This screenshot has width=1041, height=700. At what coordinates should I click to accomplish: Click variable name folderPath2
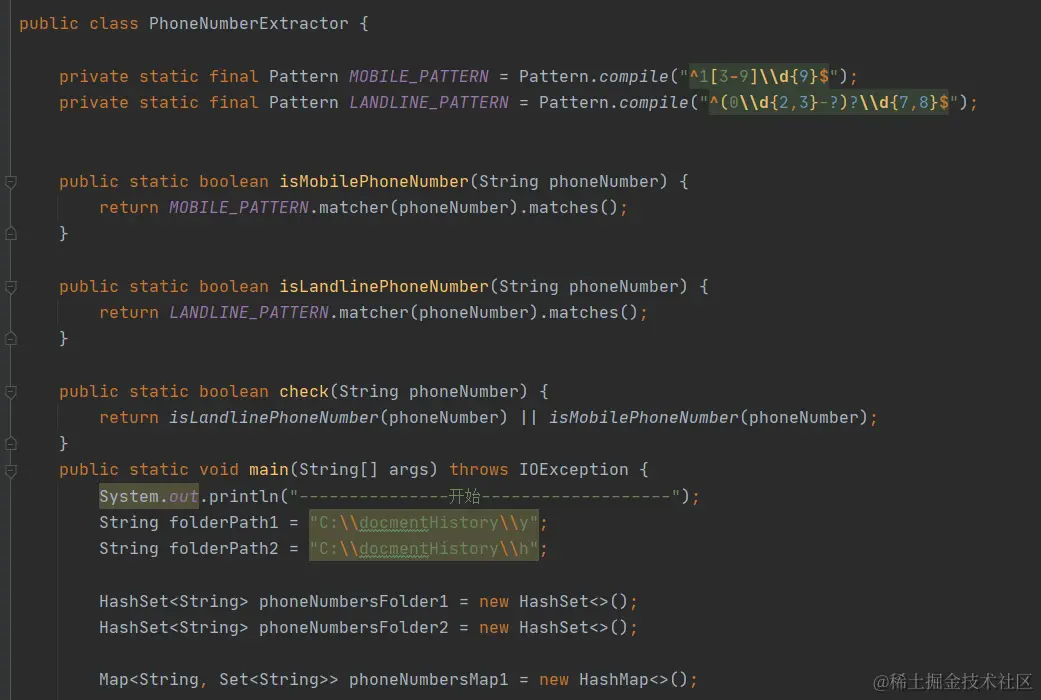[x=224, y=548]
